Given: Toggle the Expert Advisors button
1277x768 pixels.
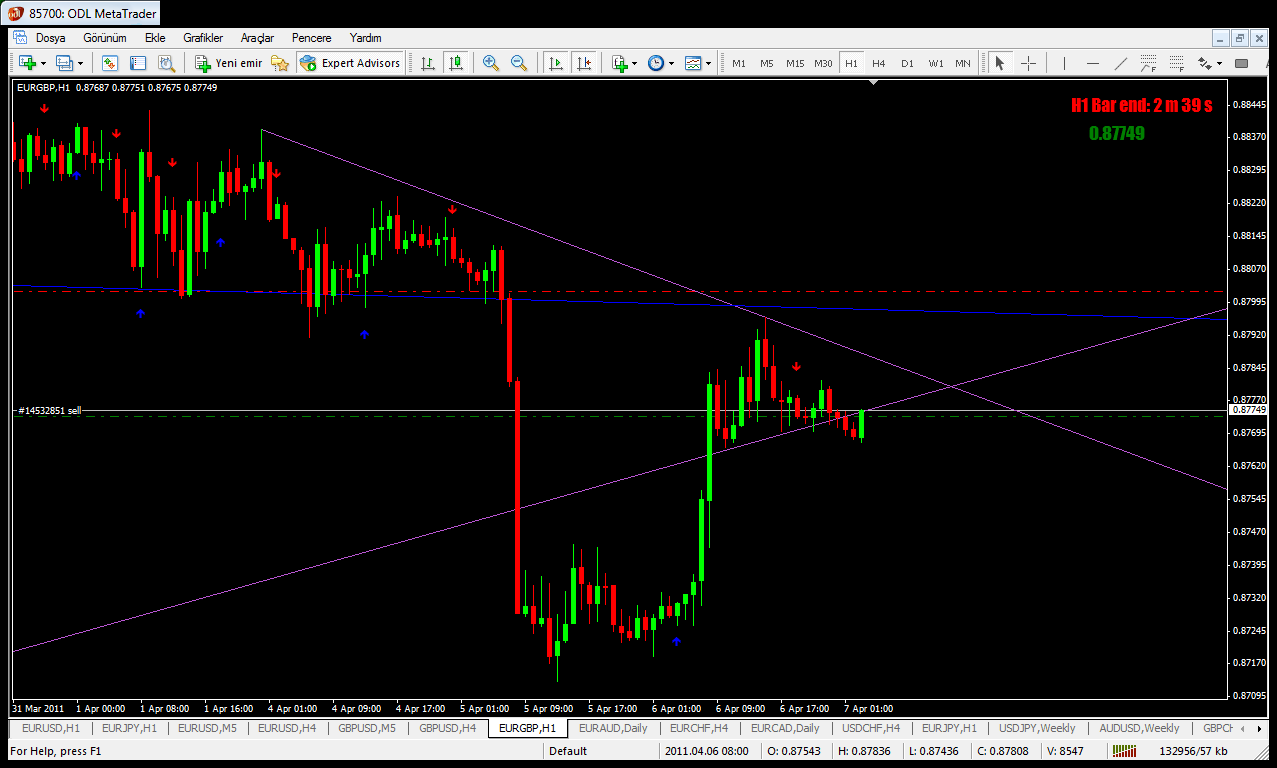Looking at the screenshot, I should [350, 63].
